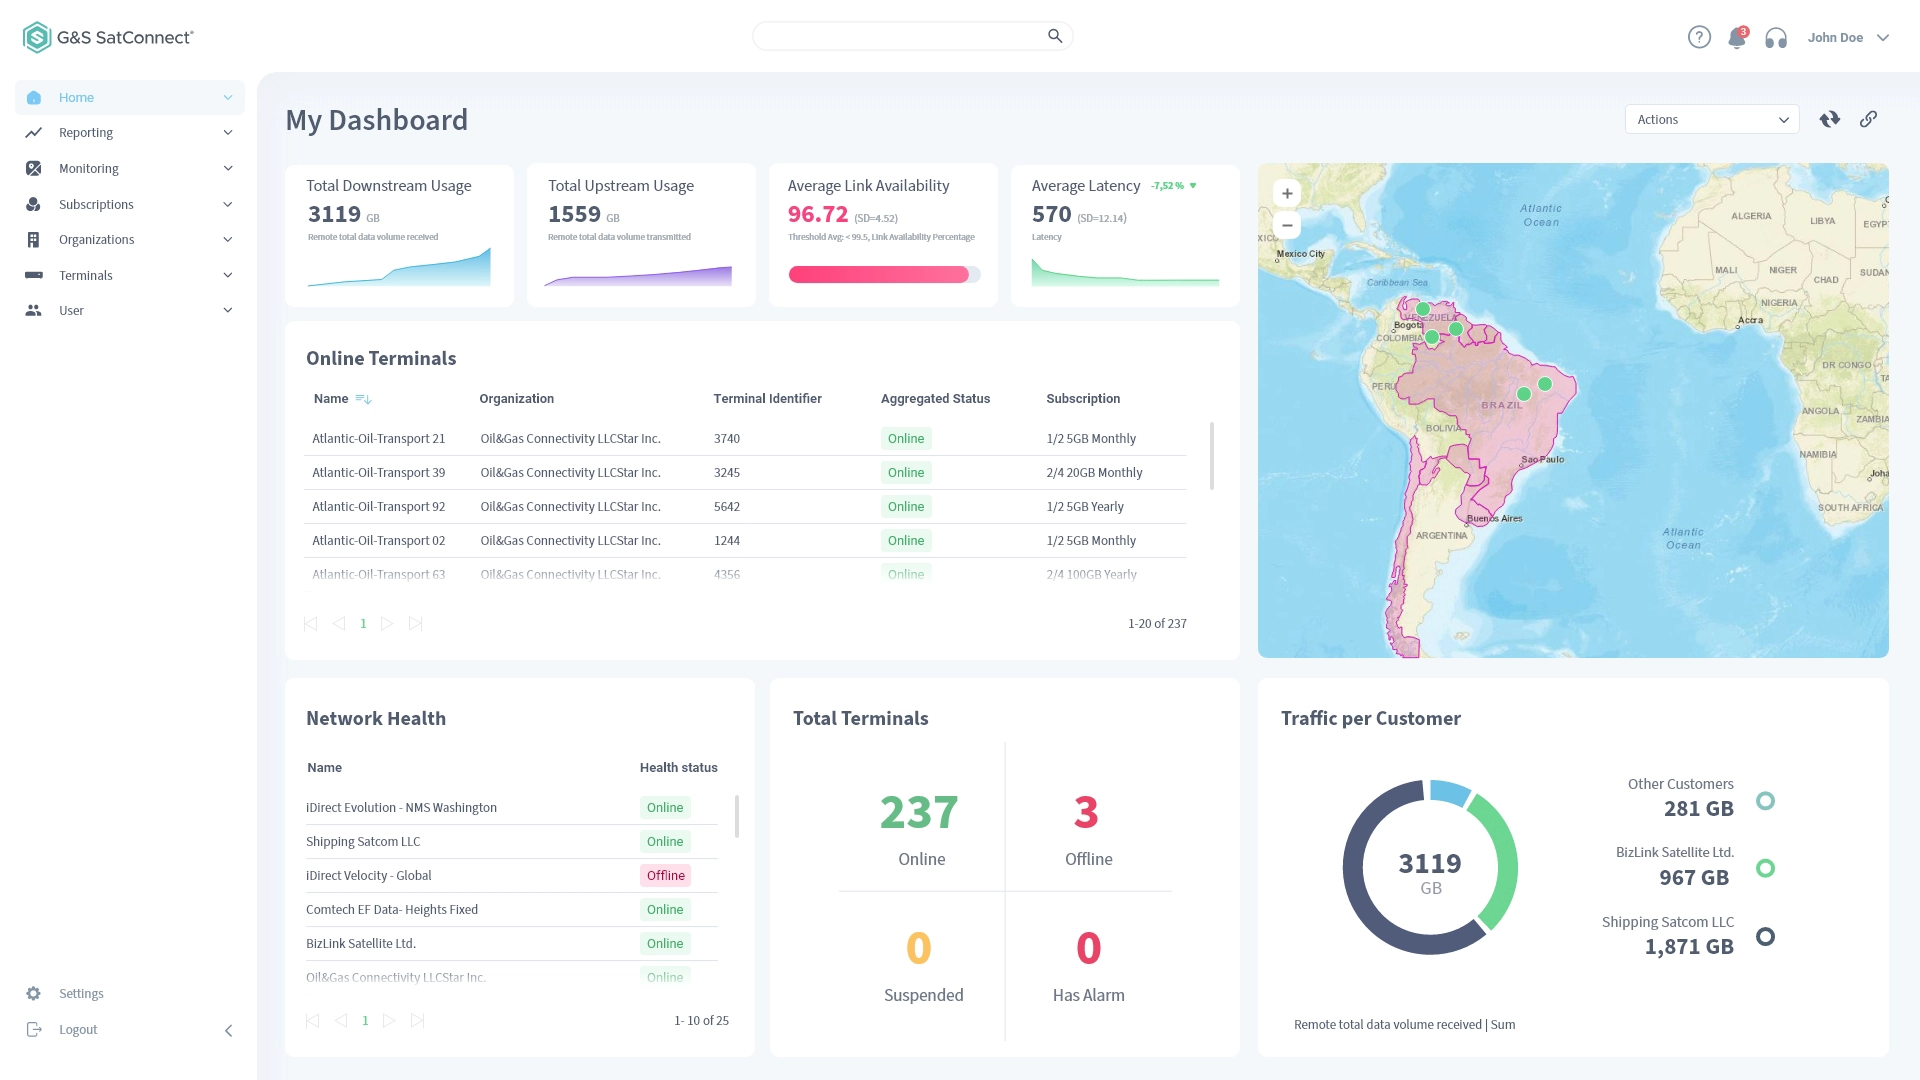The height and width of the screenshot is (1080, 1920).
Task: Open the help question mark icon
Action: coord(1699,37)
